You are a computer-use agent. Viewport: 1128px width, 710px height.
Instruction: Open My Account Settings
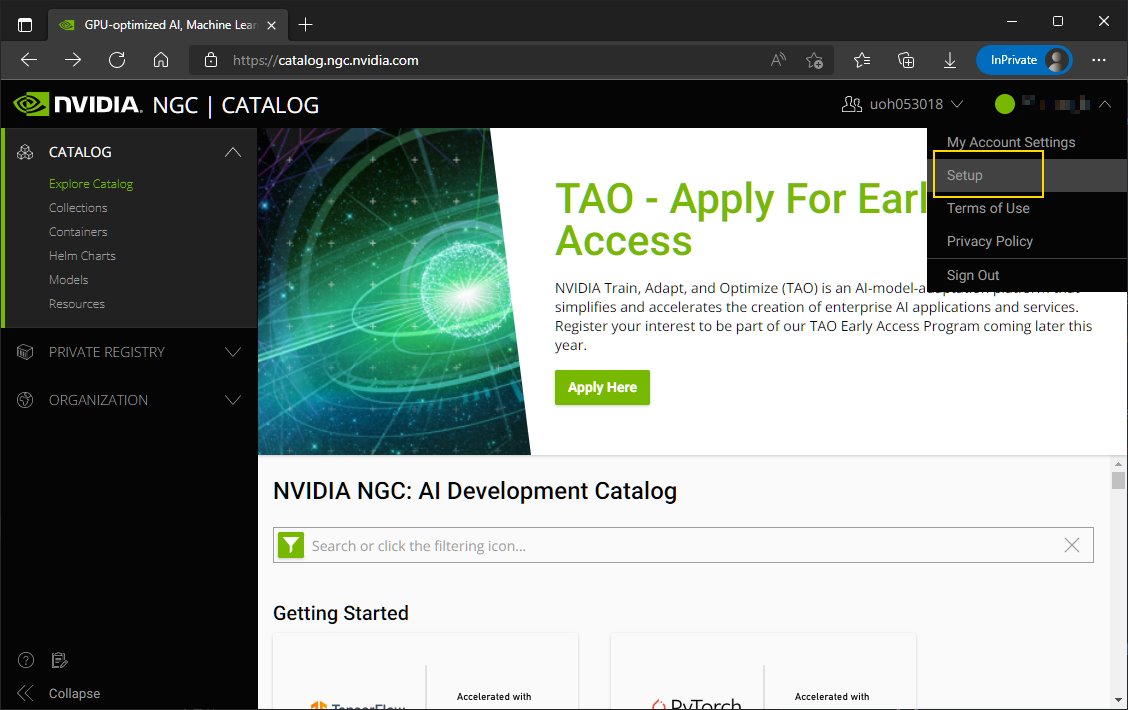pyautogui.click(x=1011, y=142)
